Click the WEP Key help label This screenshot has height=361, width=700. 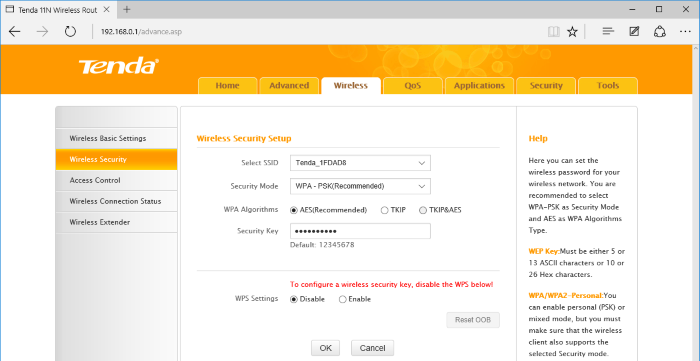click(544, 251)
